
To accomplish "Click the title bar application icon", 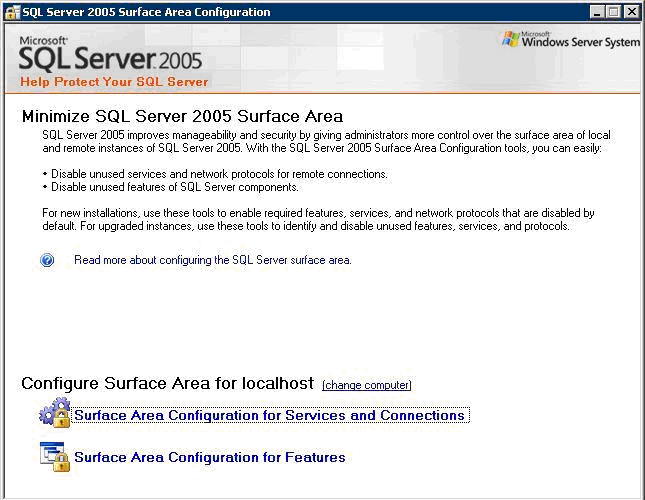I will pyautogui.click(x=12, y=12).
